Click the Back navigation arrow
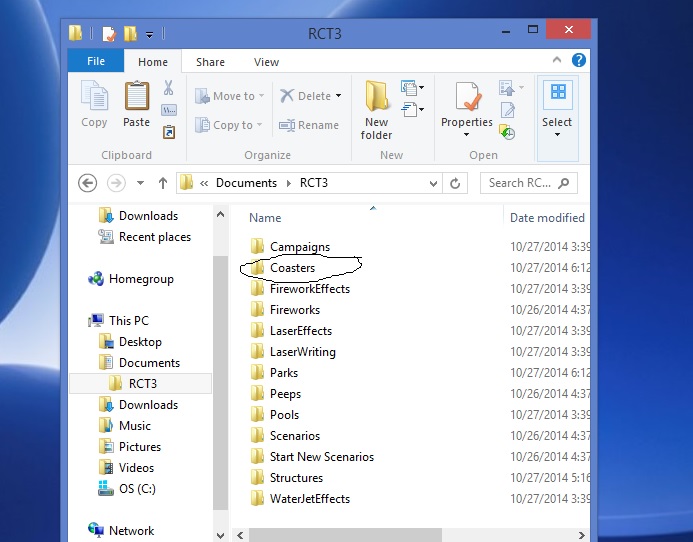The image size is (693, 542). (87, 183)
